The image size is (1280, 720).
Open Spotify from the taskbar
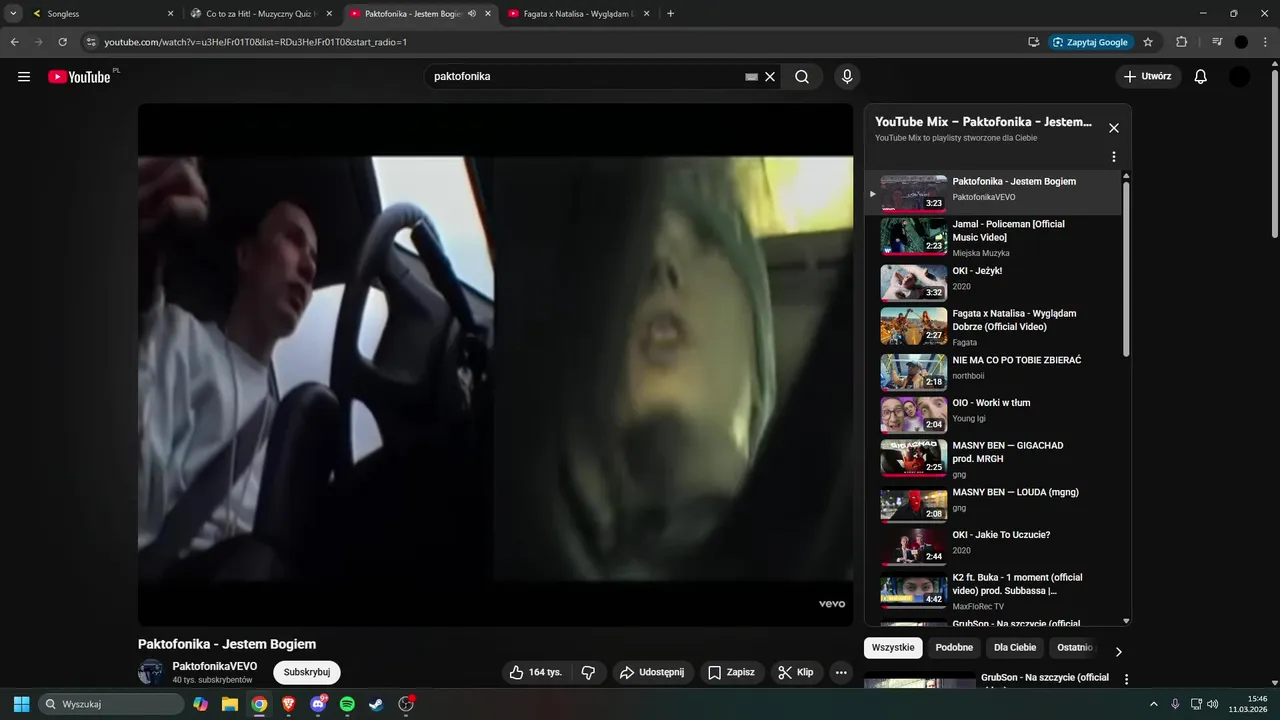347,704
